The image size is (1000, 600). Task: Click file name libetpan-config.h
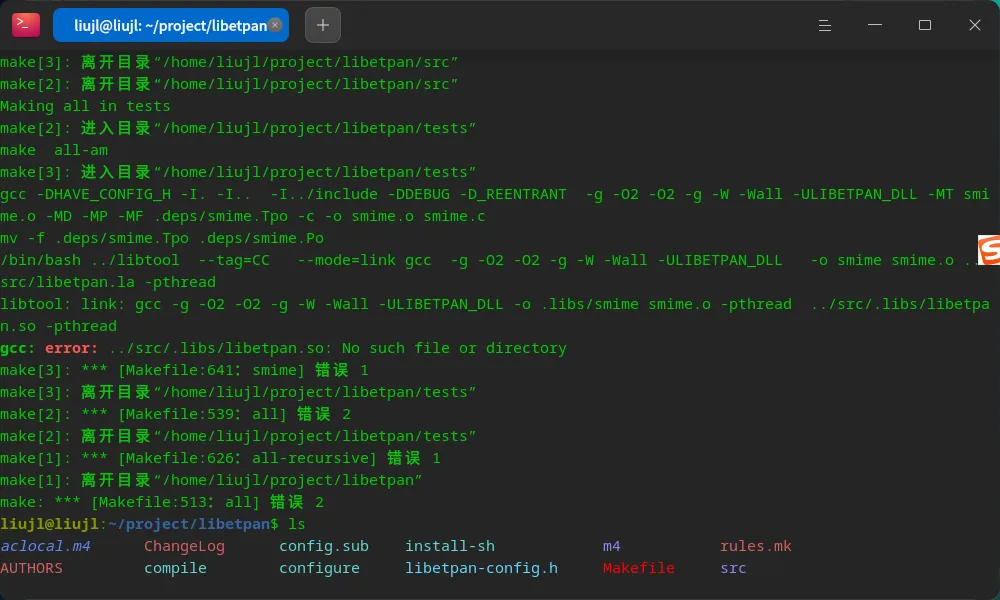click(482, 568)
